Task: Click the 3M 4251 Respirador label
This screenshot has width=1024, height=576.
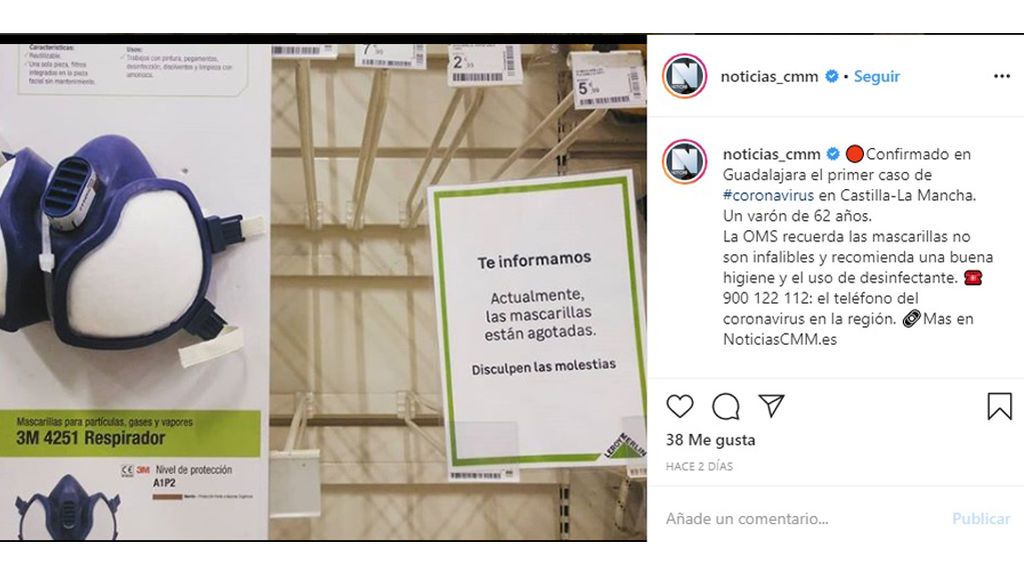Action: [x=91, y=438]
